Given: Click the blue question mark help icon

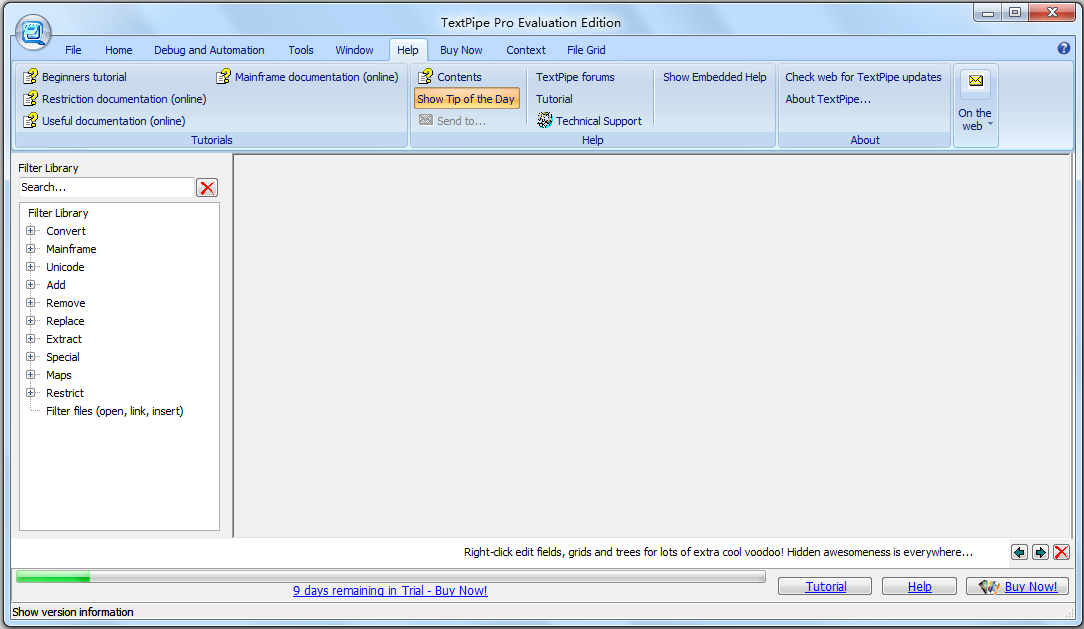Looking at the screenshot, I should click(1064, 48).
